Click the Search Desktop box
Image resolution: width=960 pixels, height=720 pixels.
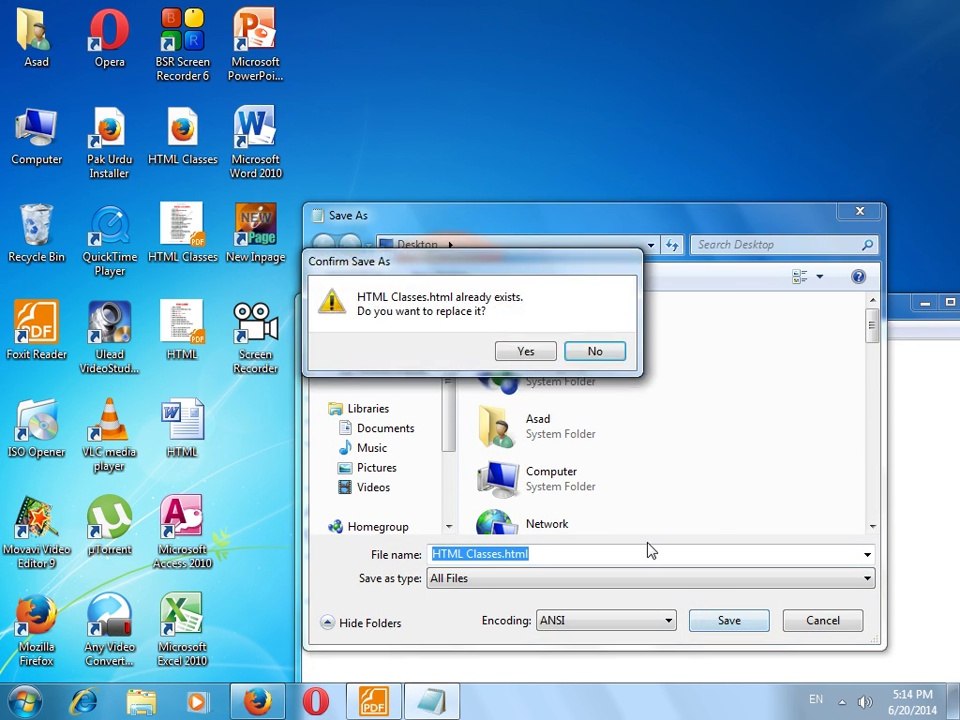[x=784, y=245]
